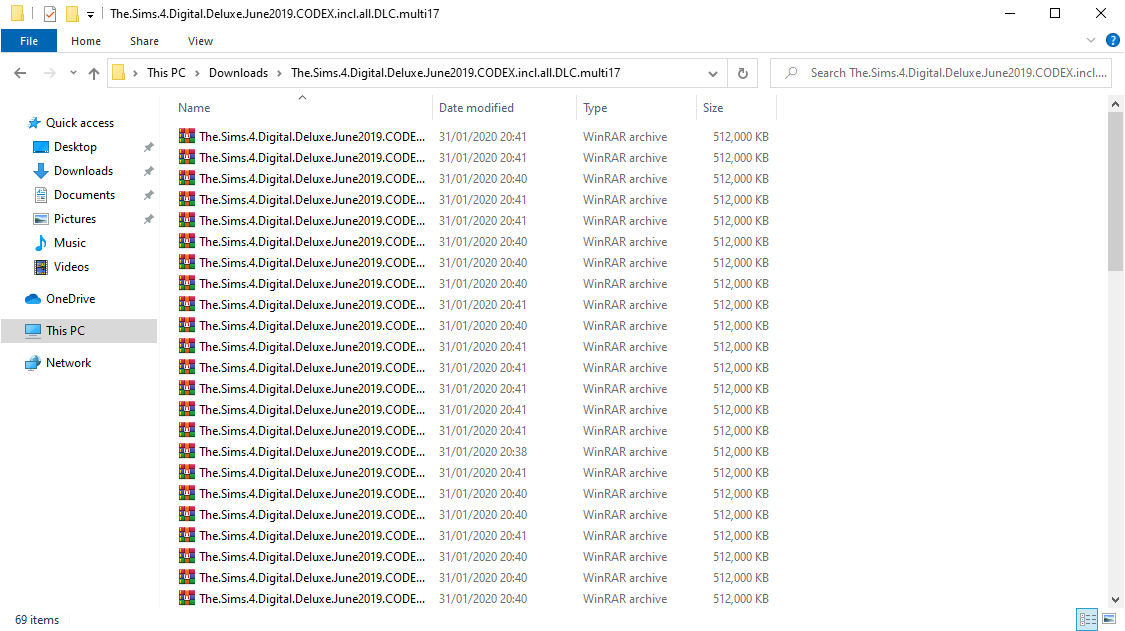Open the address bar previous locations dropdown
The width and height of the screenshot is (1125, 631).
click(x=712, y=73)
